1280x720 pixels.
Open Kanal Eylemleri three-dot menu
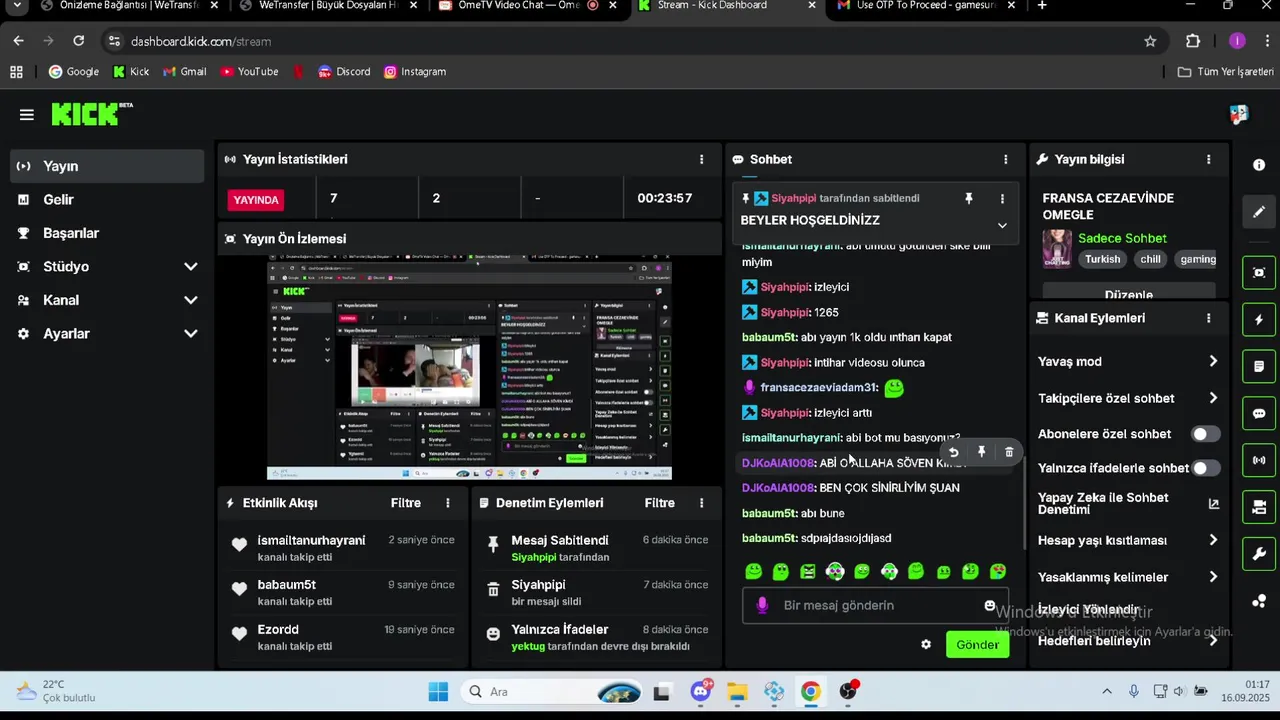pyautogui.click(x=1209, y=318)
